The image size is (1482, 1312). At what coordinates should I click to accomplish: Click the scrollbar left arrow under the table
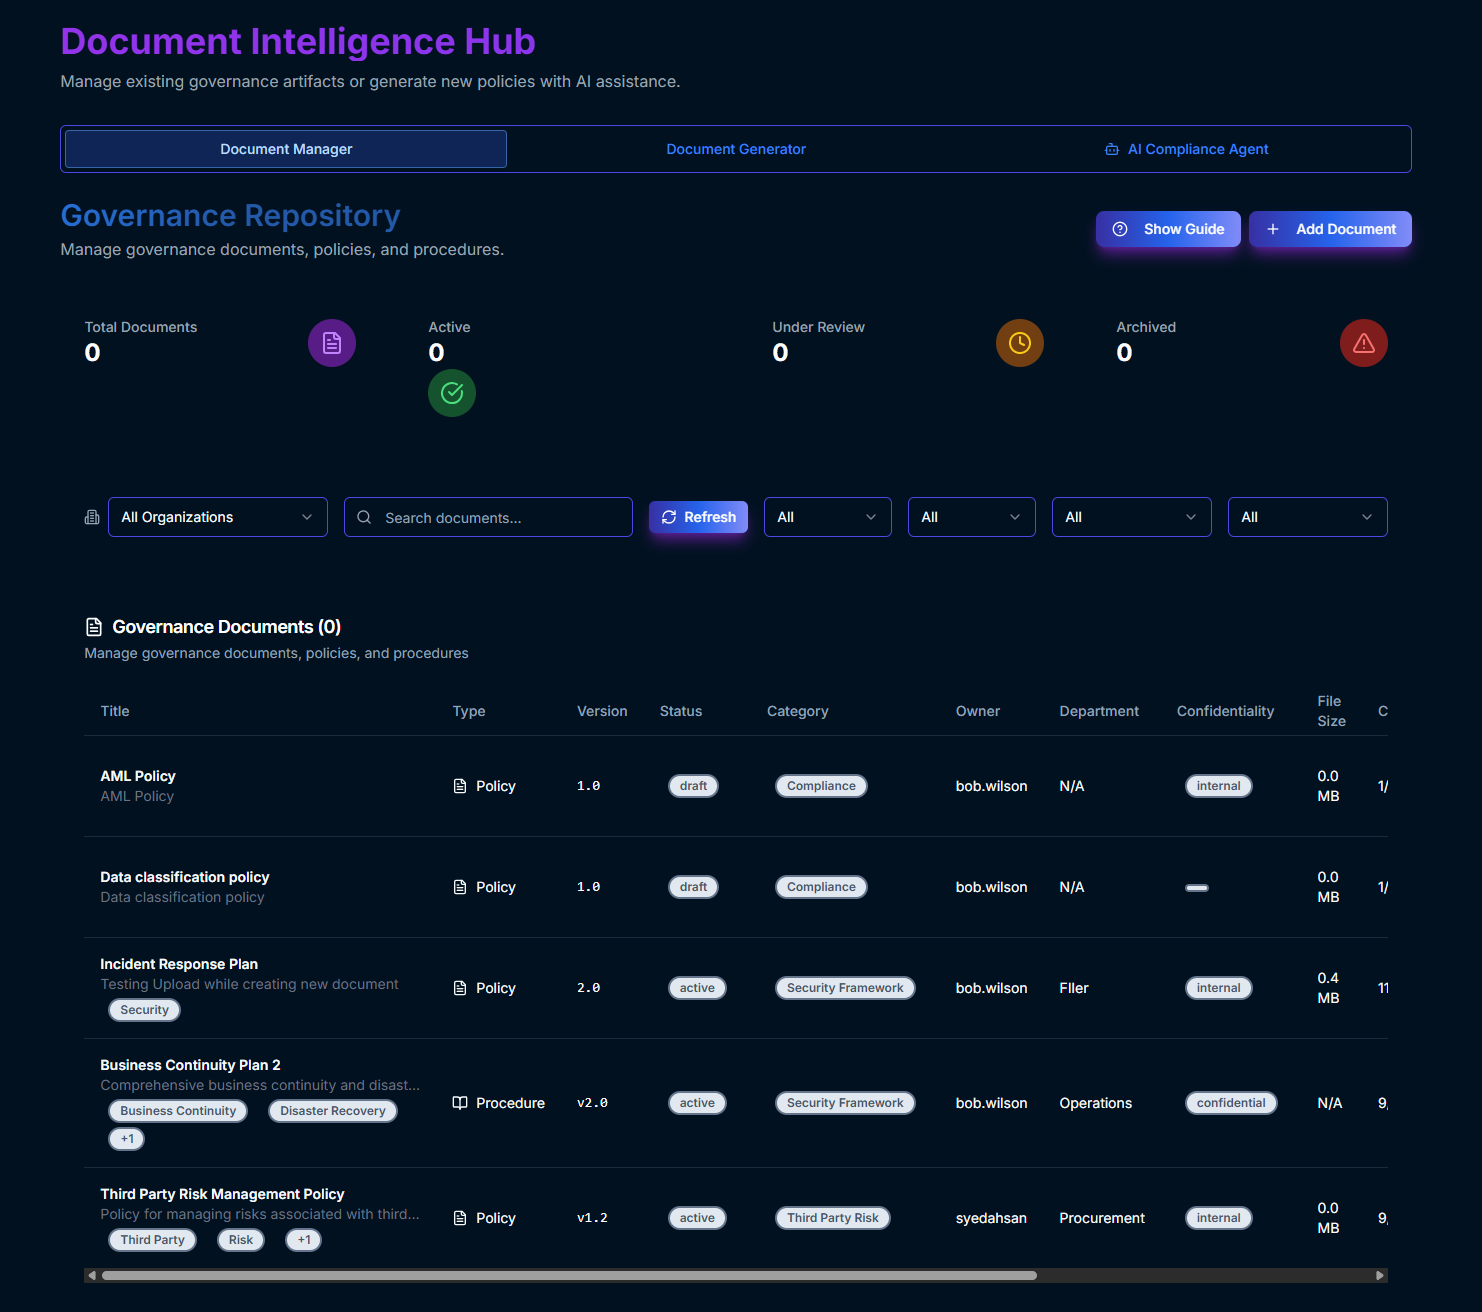tap(92, 1275)
